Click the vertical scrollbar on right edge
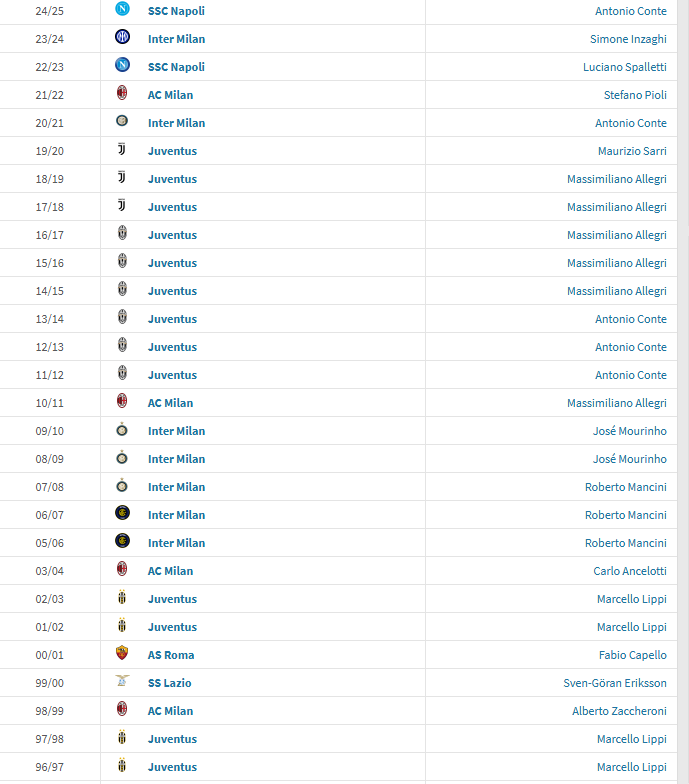 [683, 392]
